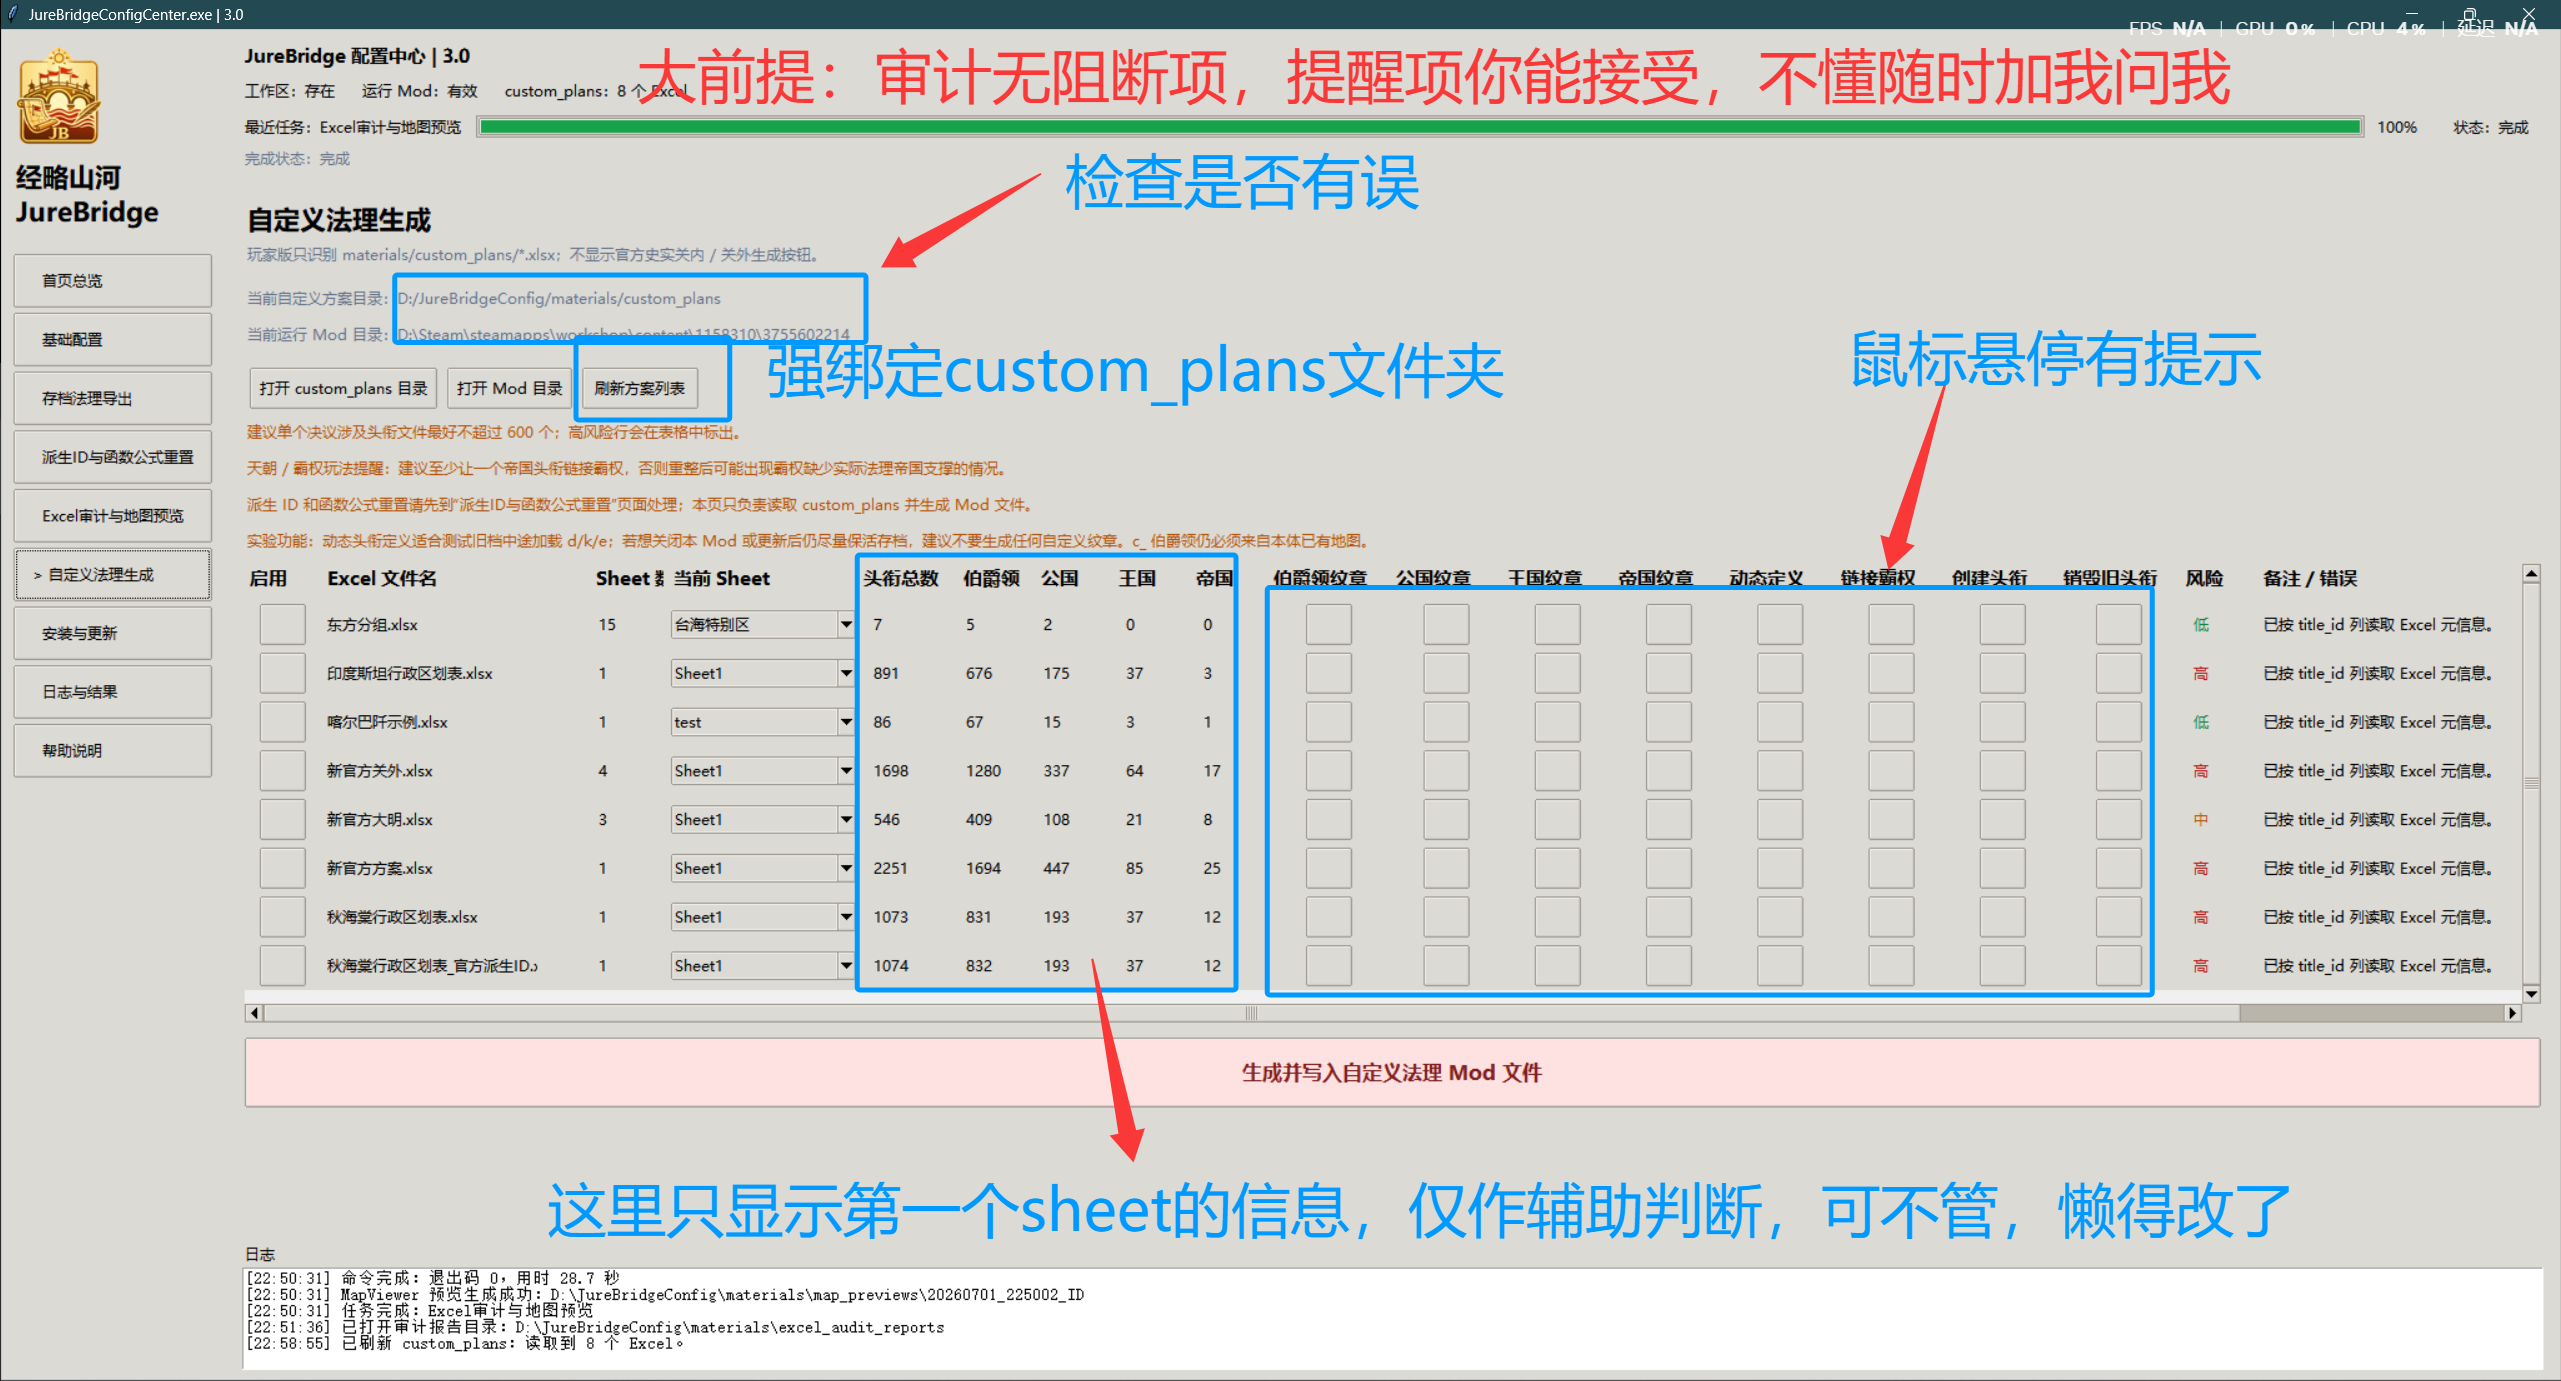Click the 链接霸权 column header
This screenshot has width=2561, height=1381.
(x=1878, y=579)
